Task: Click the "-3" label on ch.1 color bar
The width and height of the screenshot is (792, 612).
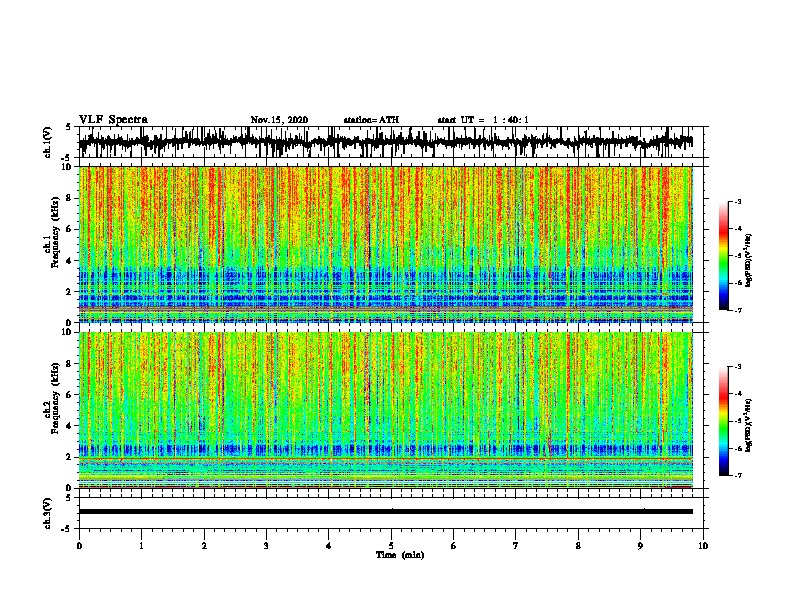Action: (x=737, y=201)
